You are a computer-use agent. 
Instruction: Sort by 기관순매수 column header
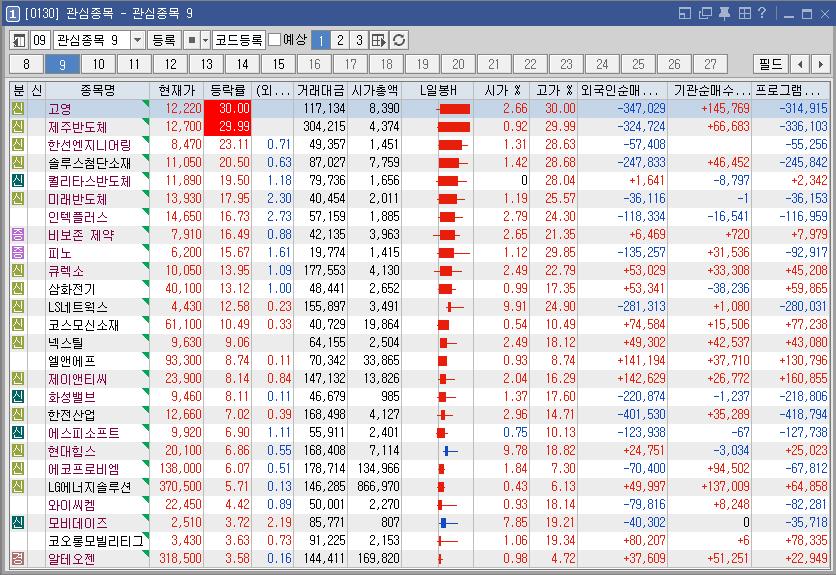[x=710, y=90]
